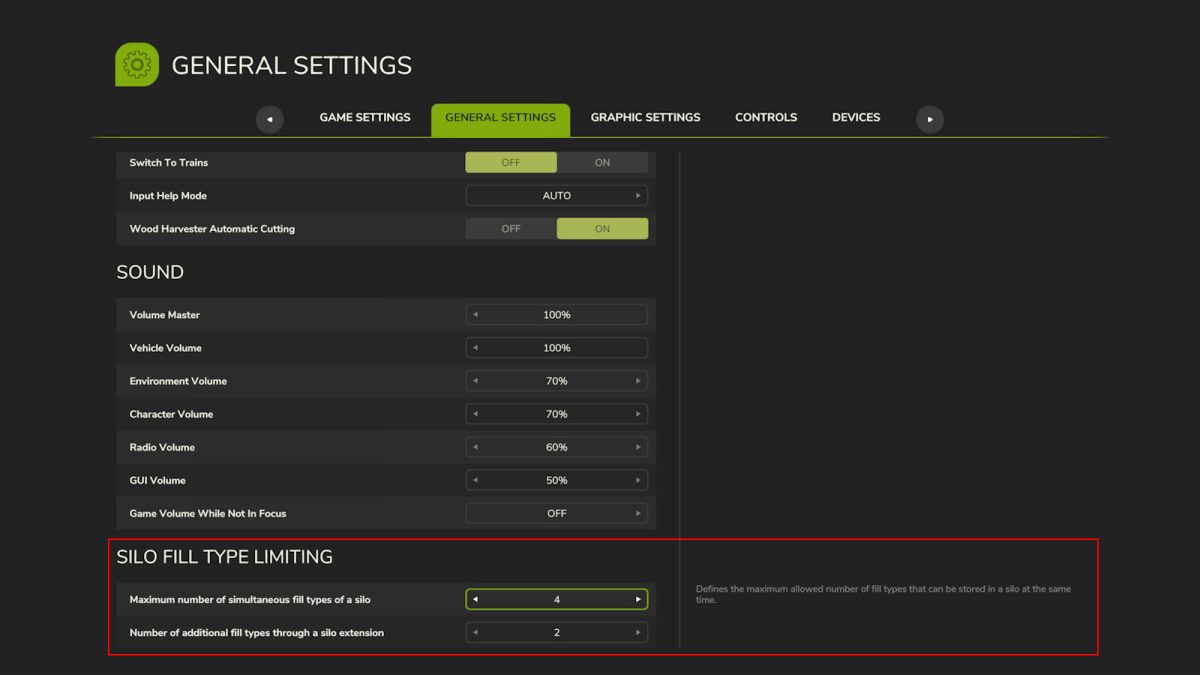Open the Input Help Mode selector

point(557,195)
